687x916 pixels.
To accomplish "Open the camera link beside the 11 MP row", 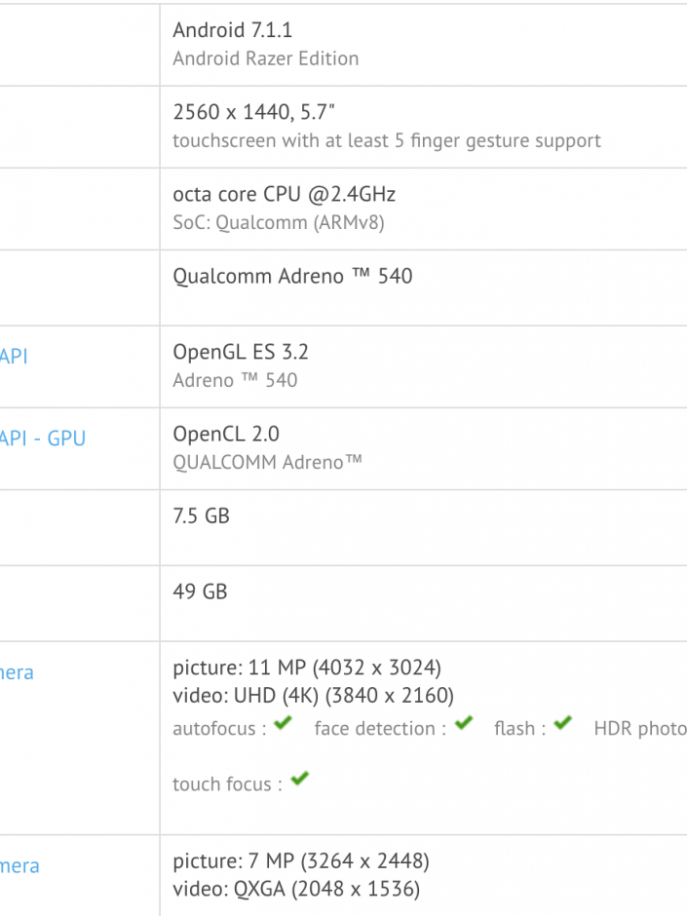I will point(17,673).
